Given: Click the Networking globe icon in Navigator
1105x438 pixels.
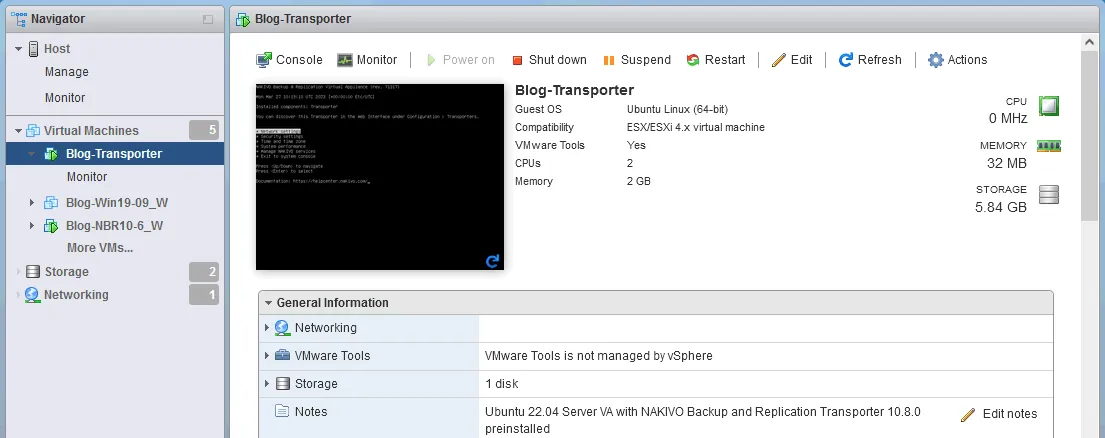Looking at the screenshot, I should [x=32, y=295].
